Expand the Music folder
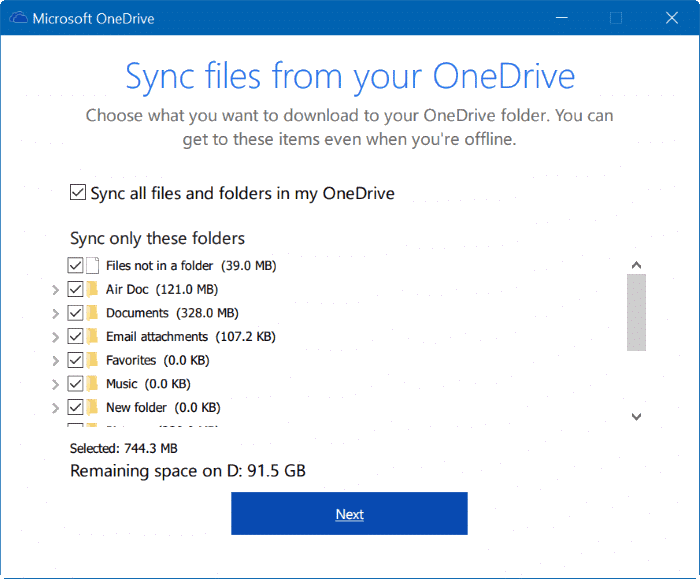 pyautogui.click(x=55, y=384)
